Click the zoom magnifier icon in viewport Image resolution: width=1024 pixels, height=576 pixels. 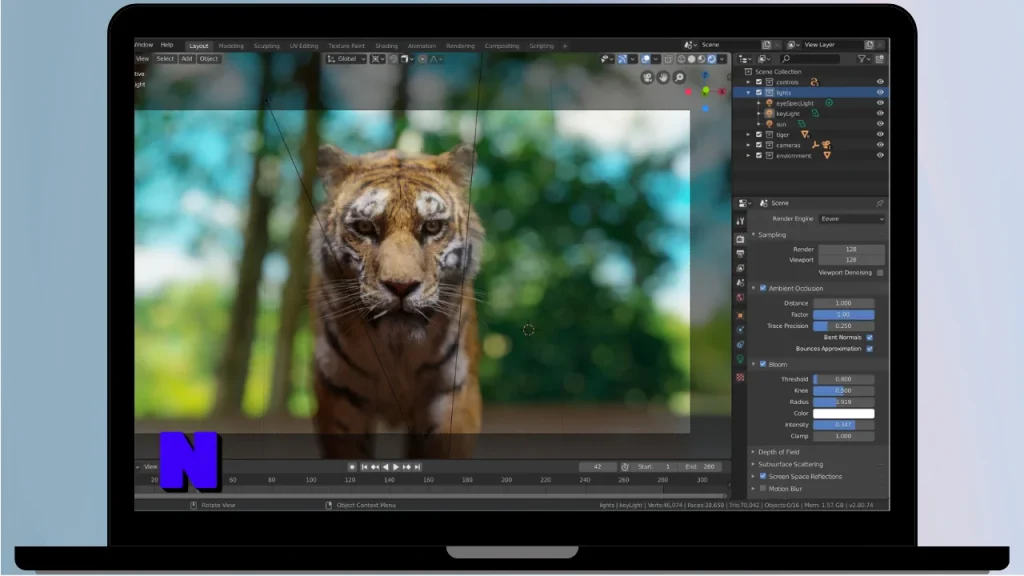point(679,77)
